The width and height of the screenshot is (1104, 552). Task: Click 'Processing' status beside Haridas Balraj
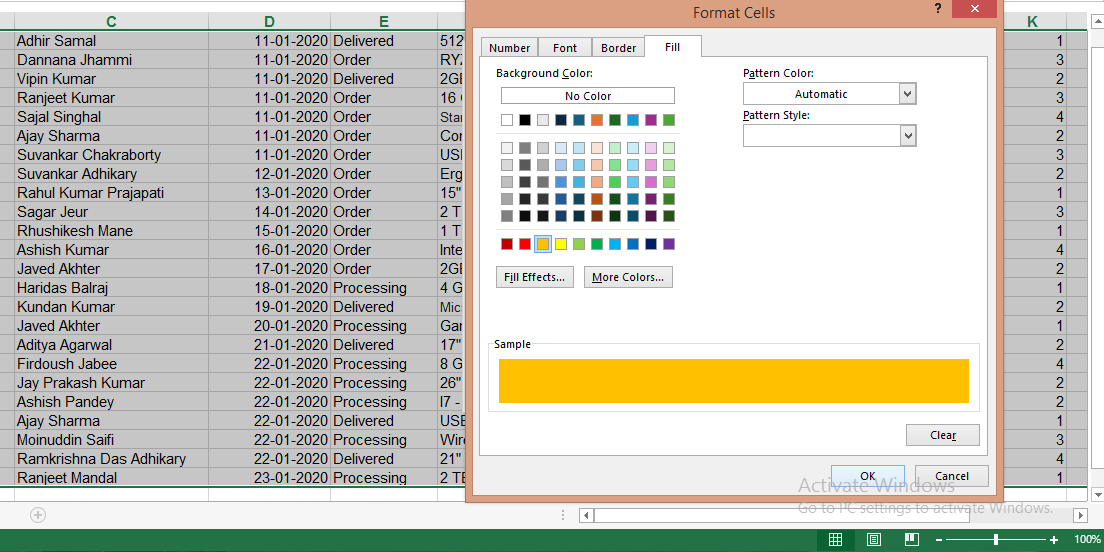click(384, 288)
